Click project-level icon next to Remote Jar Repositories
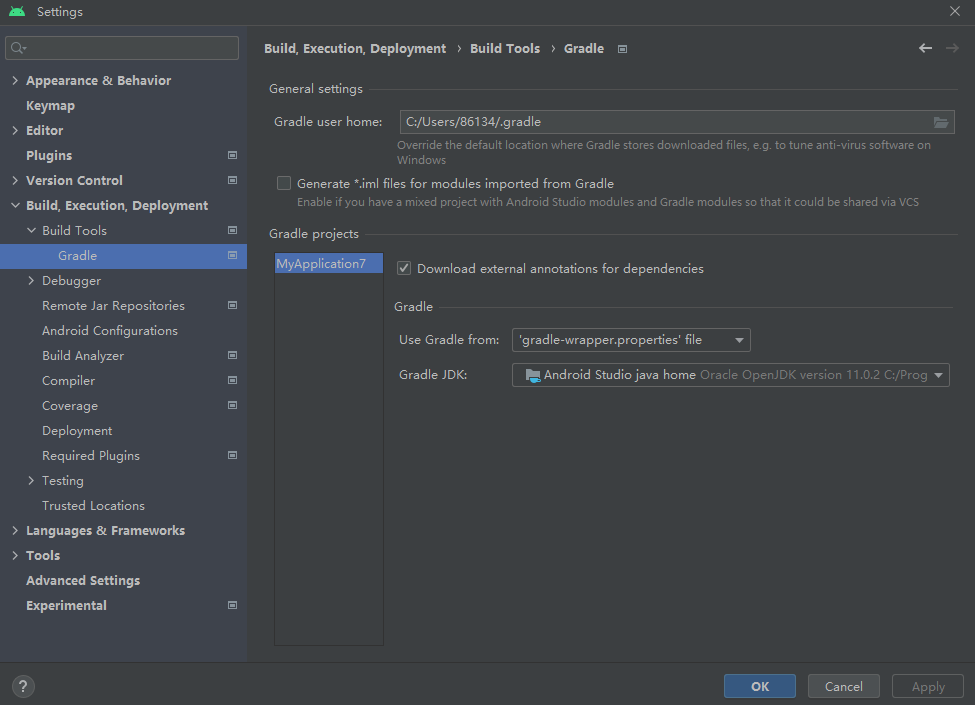975x705 pixels. (x=233, y=305)
